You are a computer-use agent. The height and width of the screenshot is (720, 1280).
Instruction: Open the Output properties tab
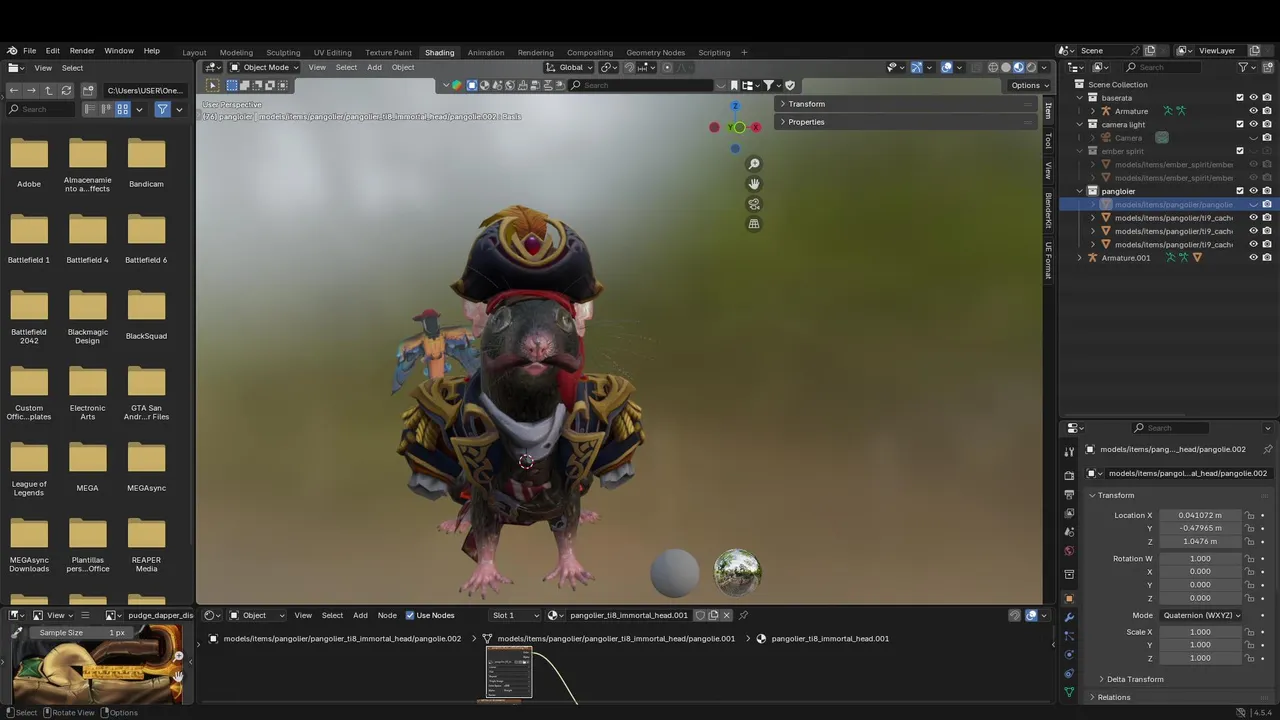(1069, 494)
